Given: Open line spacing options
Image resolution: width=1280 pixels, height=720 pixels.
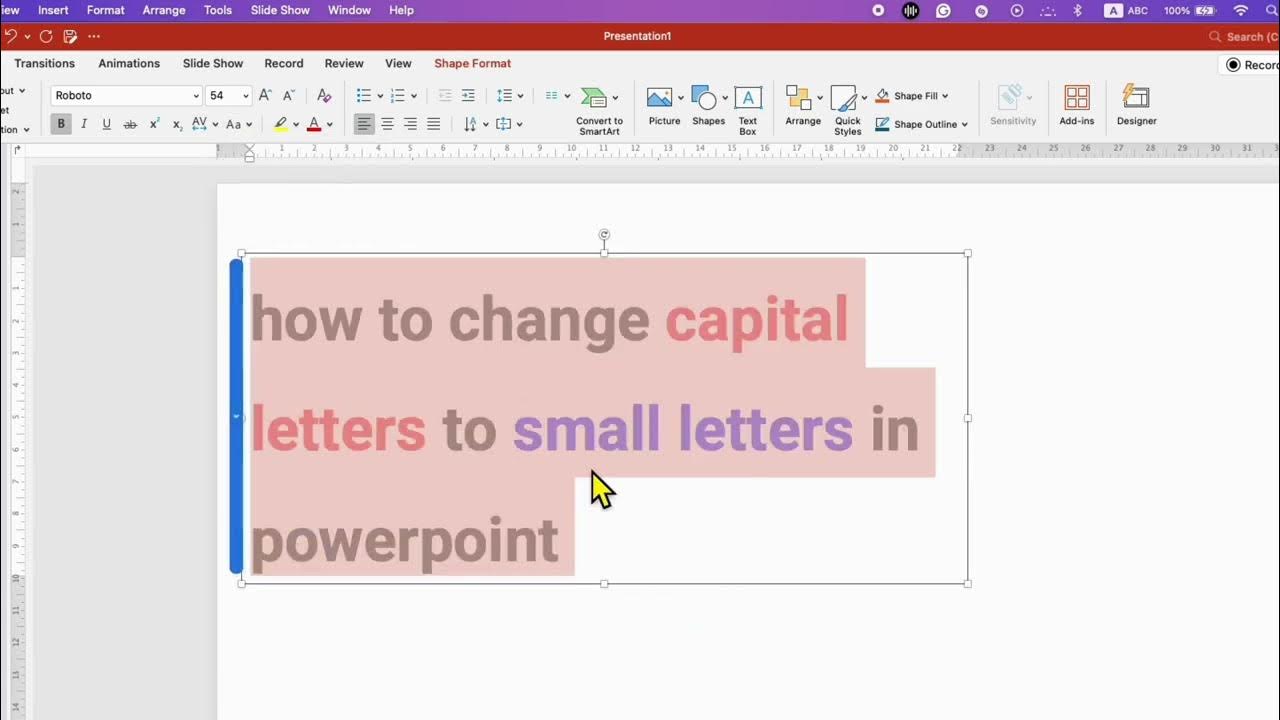Looking at the screenshot, I should (510, 95).
